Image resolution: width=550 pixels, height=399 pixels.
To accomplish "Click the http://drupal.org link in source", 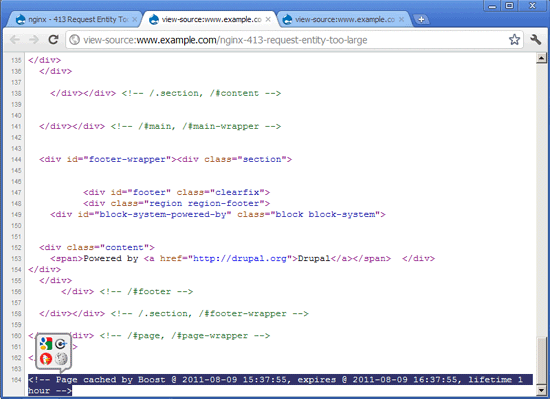I will tap(240, 258).
